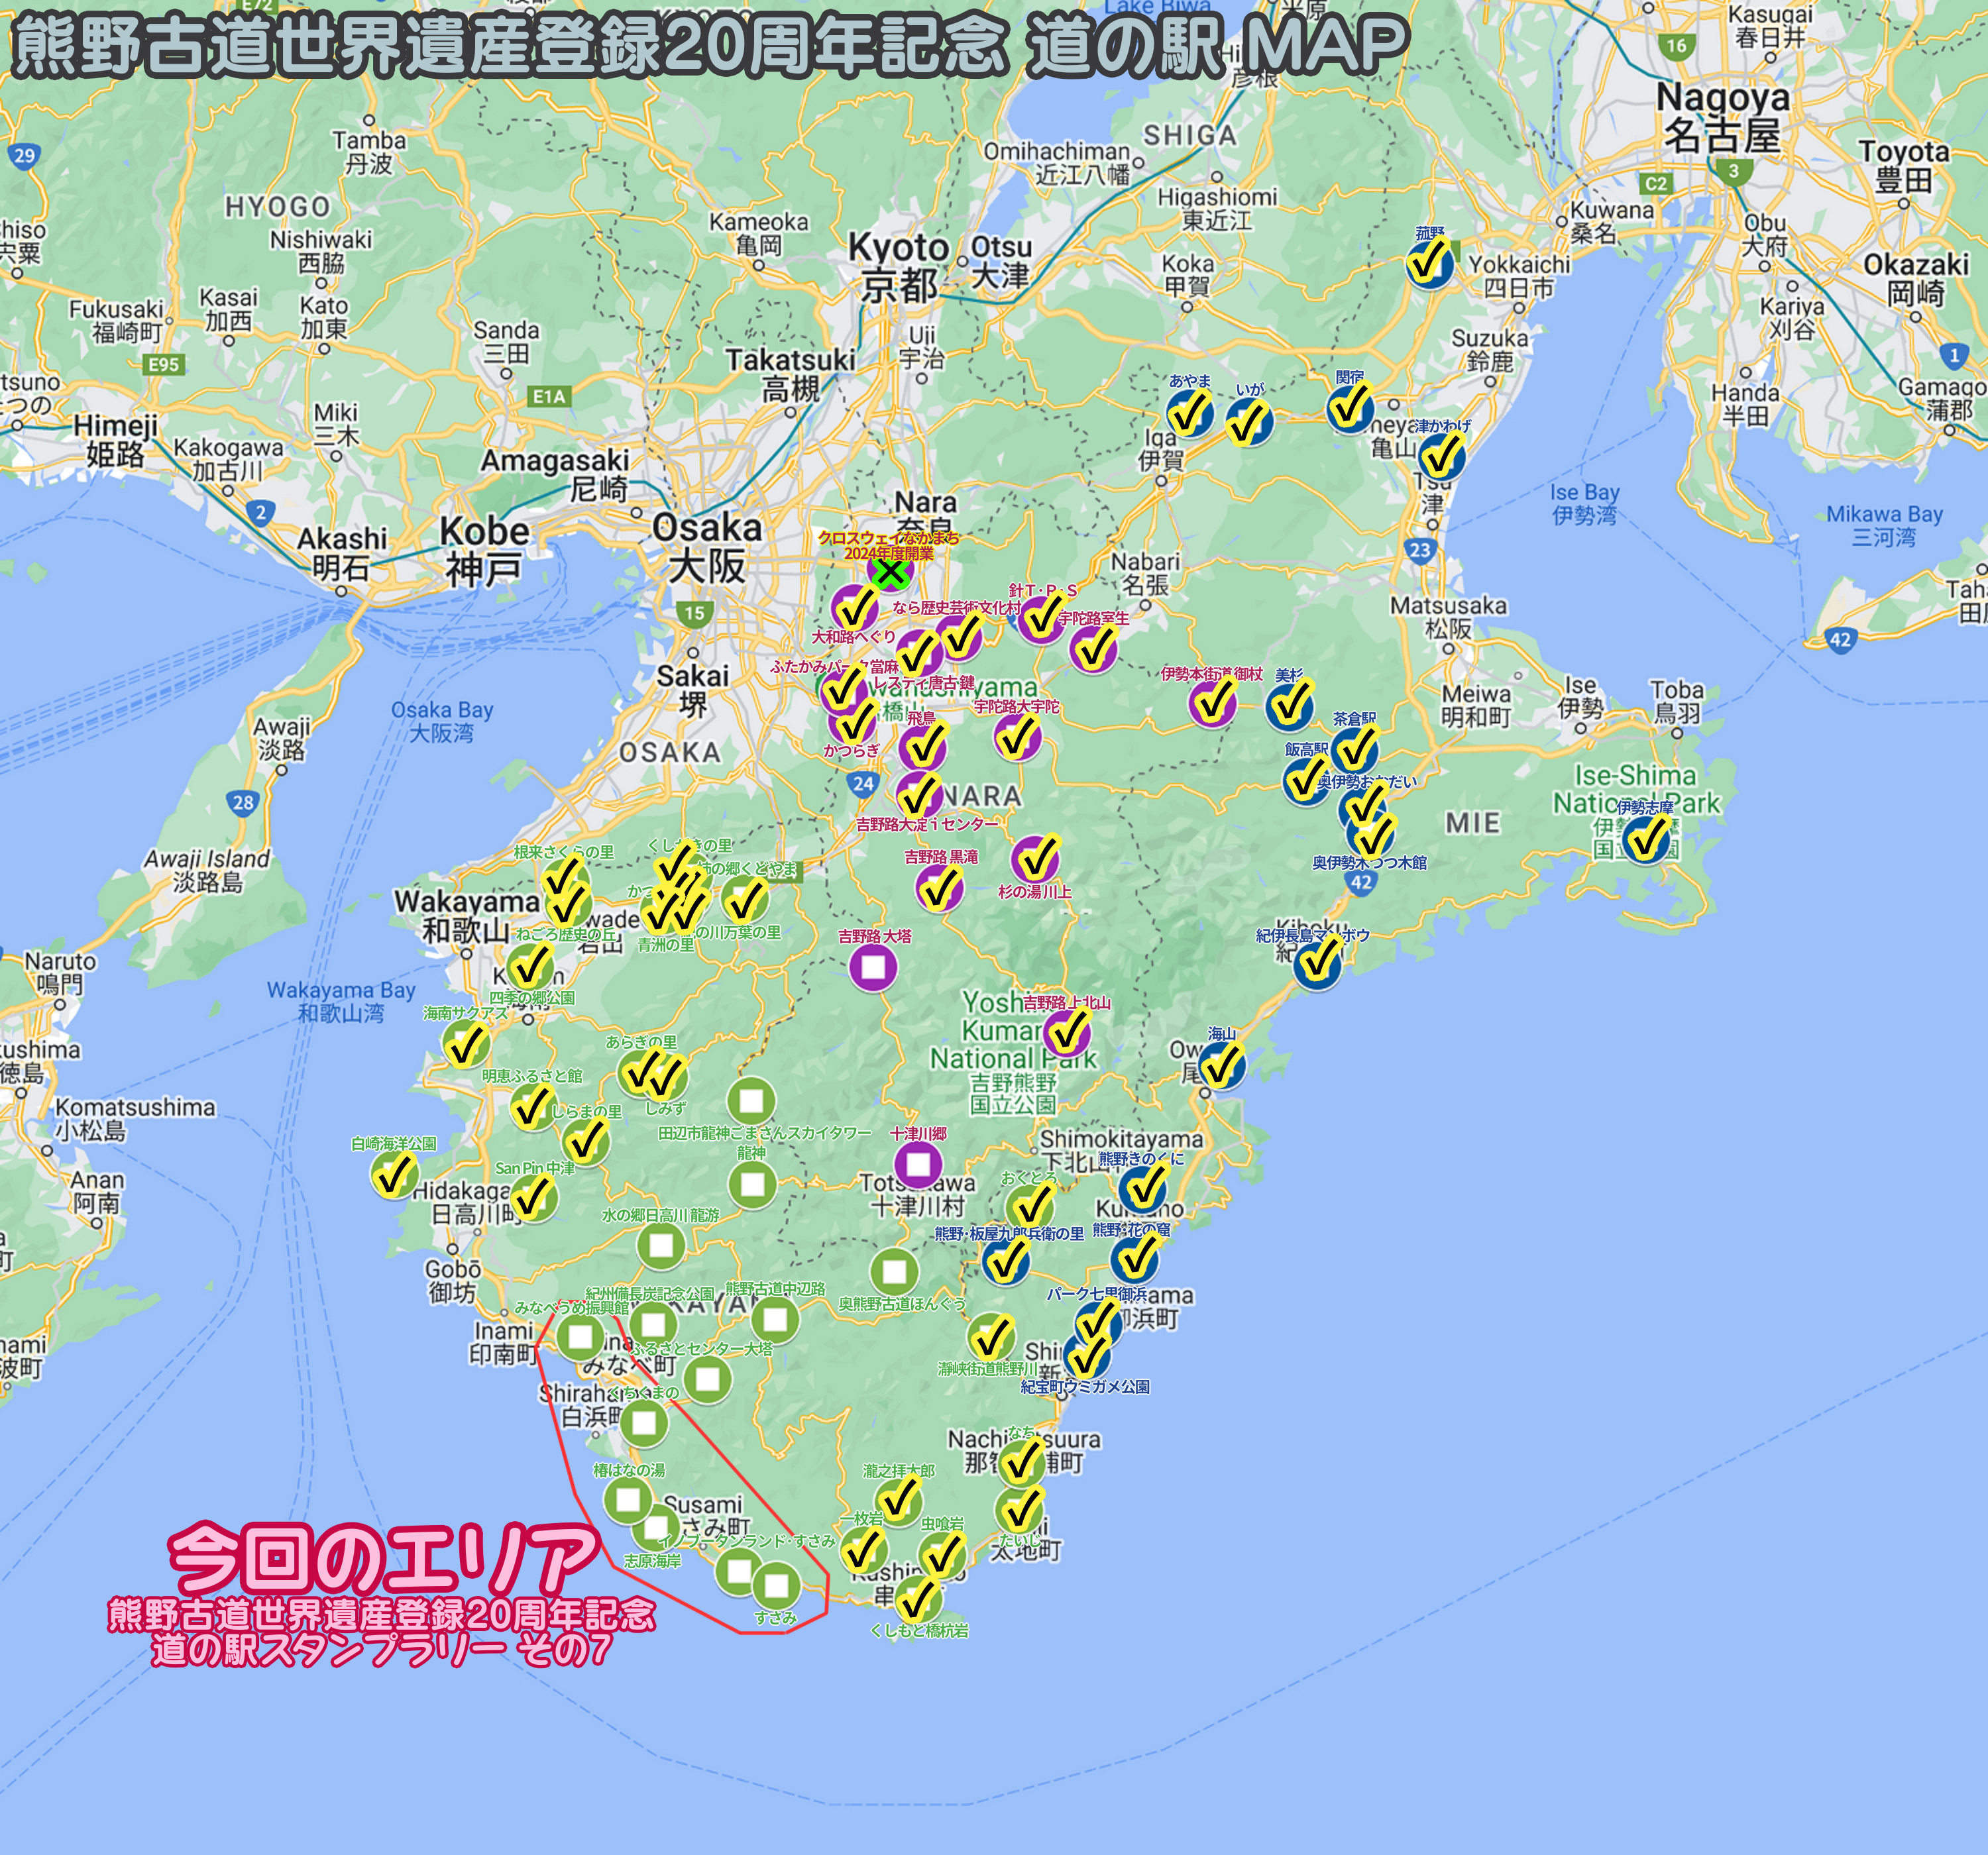1988x1855 pixels.
Task: Click the Osaka 大阪 city label
Action: point(707,547)
